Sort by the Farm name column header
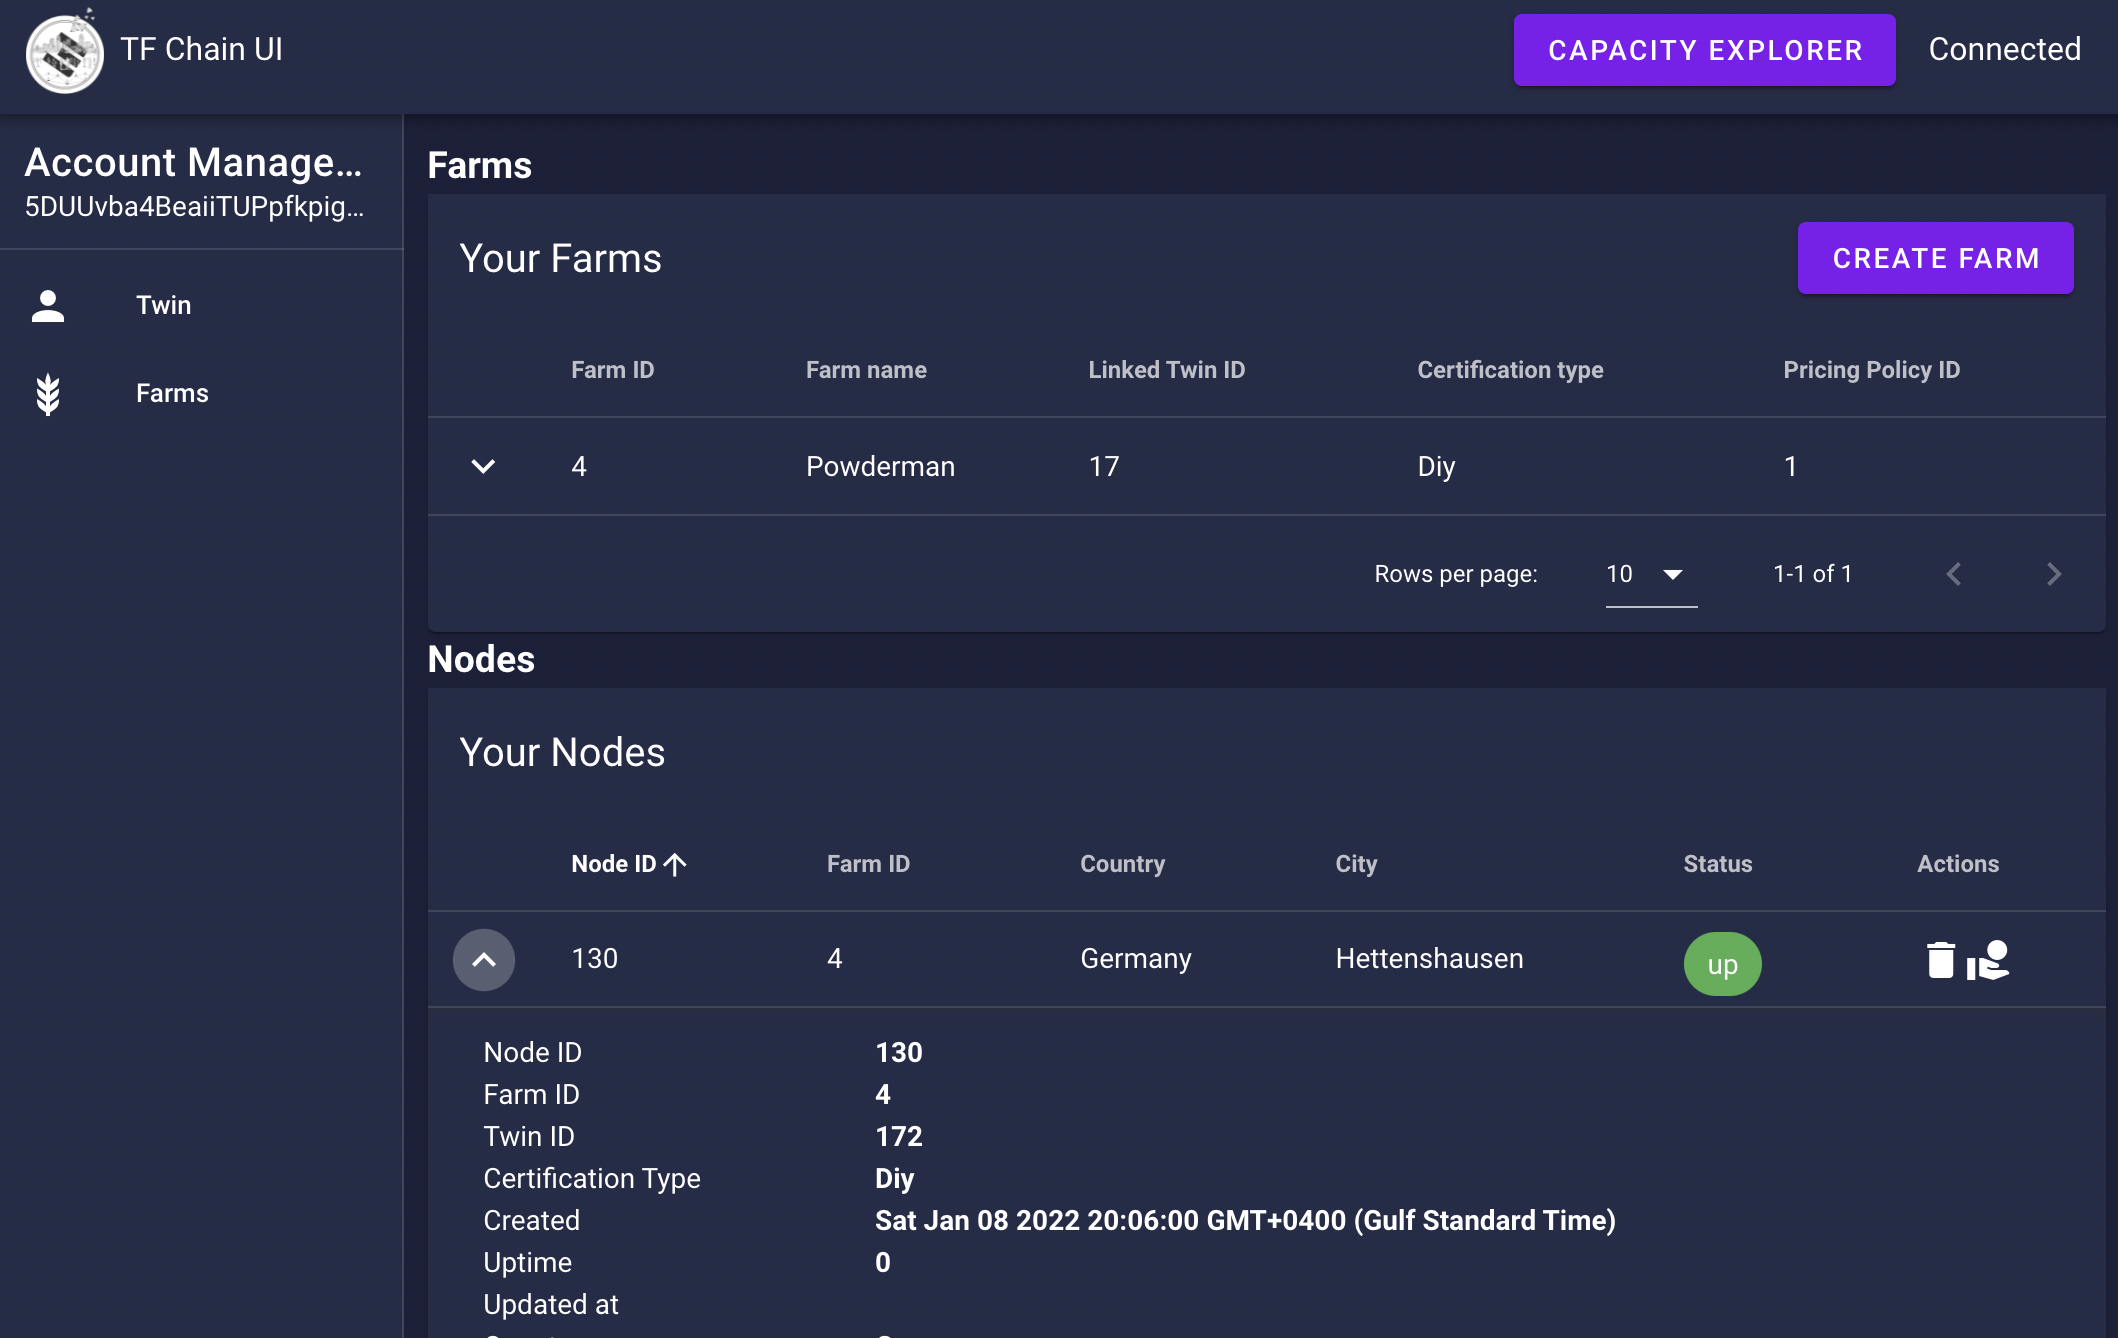This screenshot has width=2118, height=1338. pyautogui.click(x=866, y=369)
